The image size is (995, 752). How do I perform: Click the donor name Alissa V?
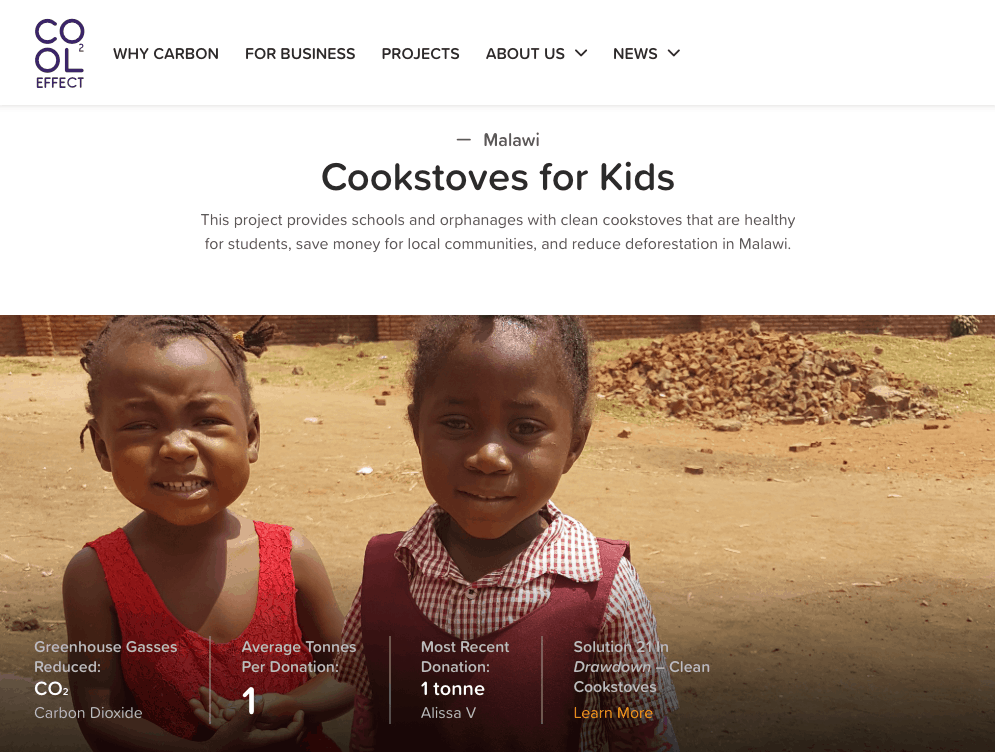[448, 713]
